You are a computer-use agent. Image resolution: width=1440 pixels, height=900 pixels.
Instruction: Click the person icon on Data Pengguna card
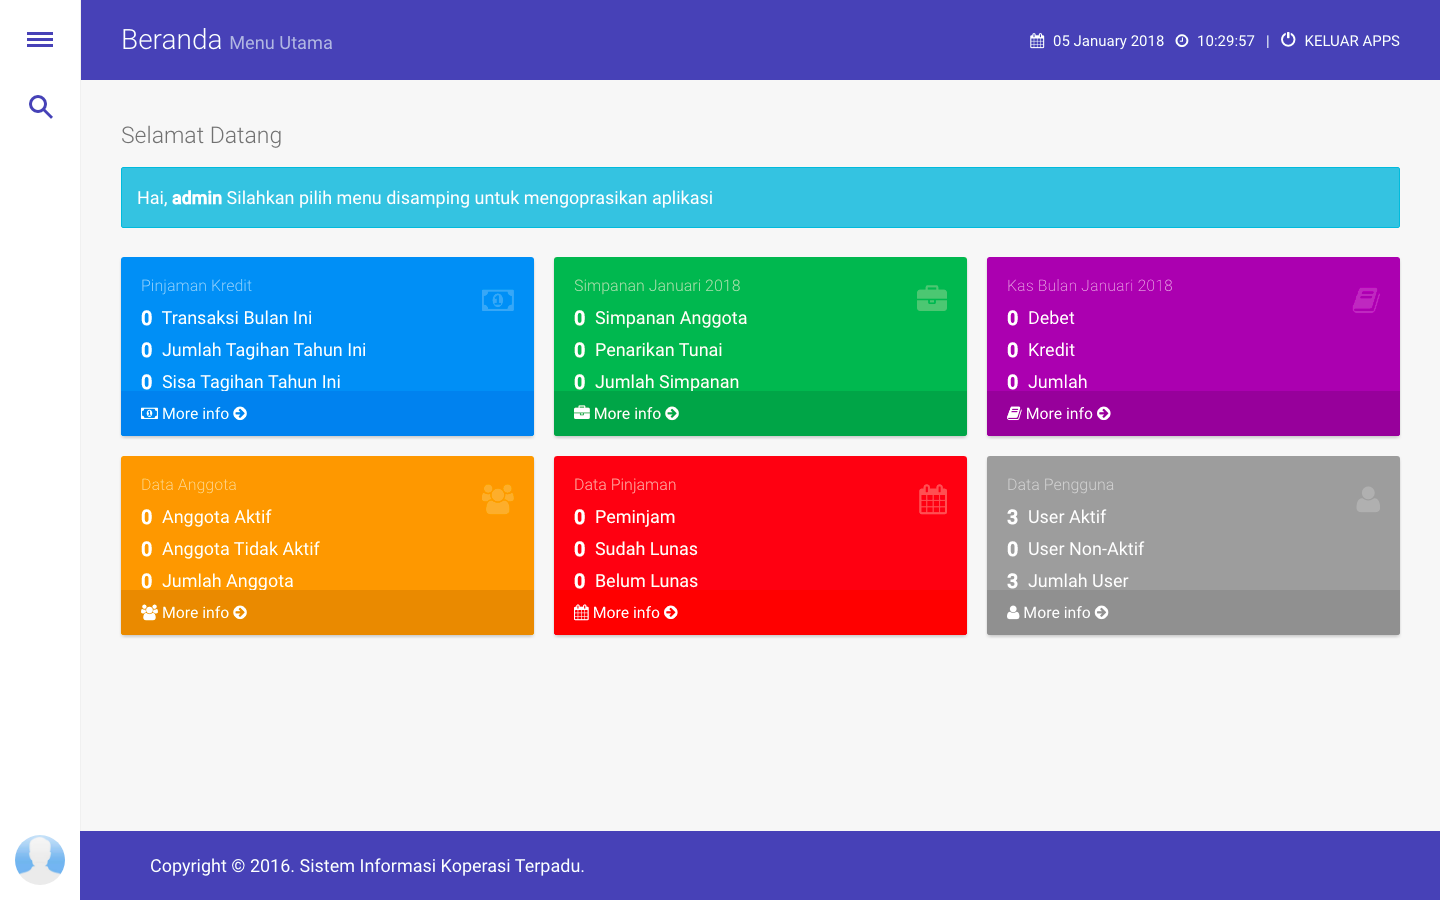(x=1367, y=499)
